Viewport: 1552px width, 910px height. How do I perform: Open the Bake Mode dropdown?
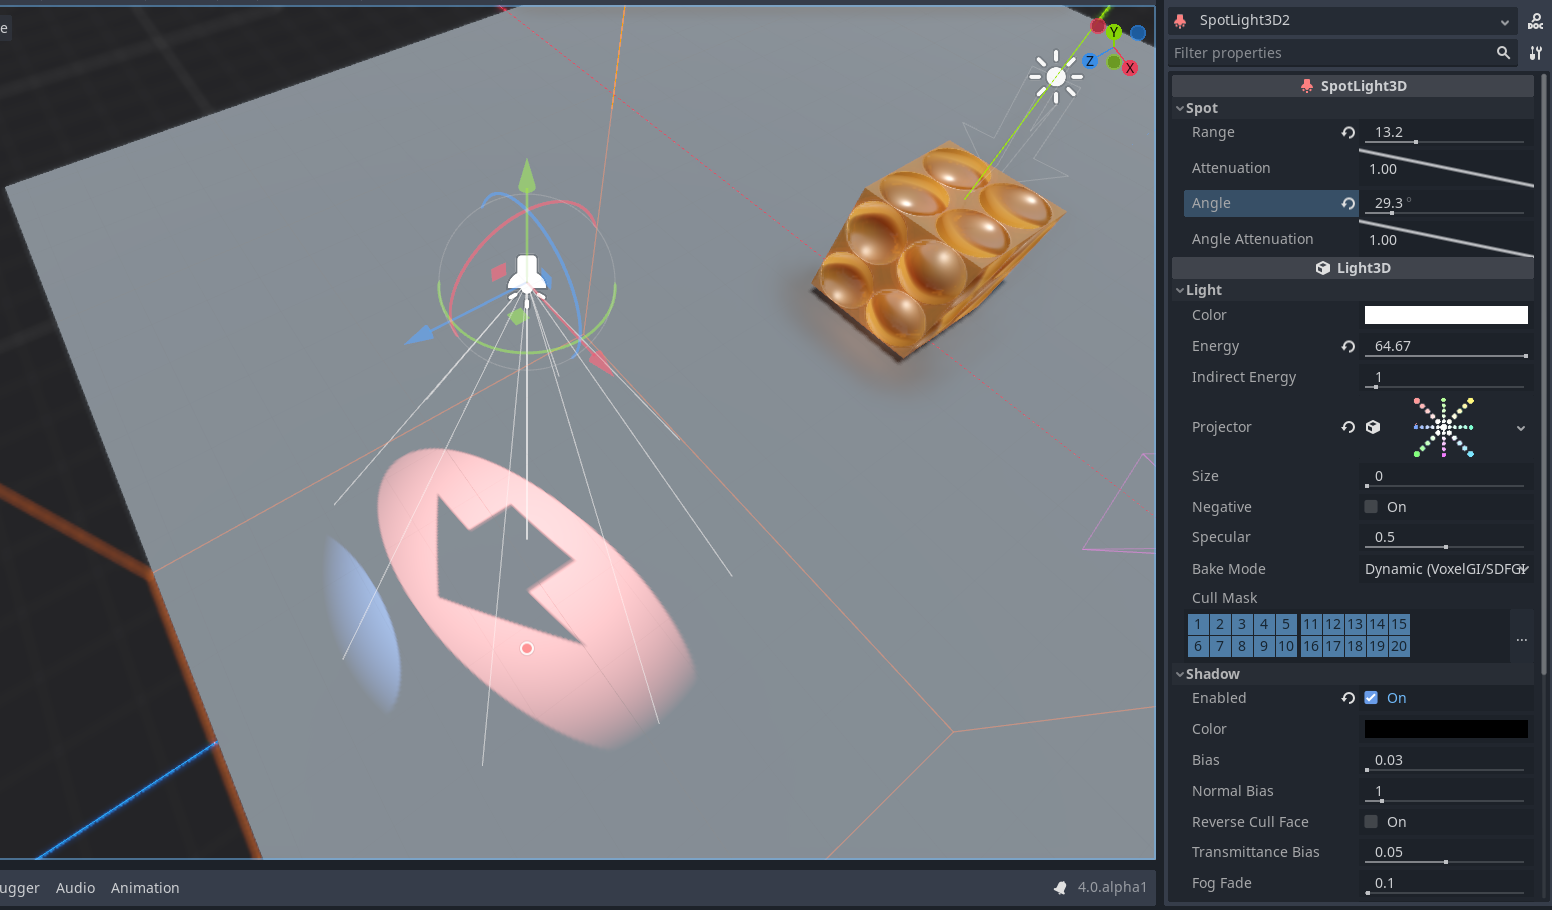[1445, 568]
